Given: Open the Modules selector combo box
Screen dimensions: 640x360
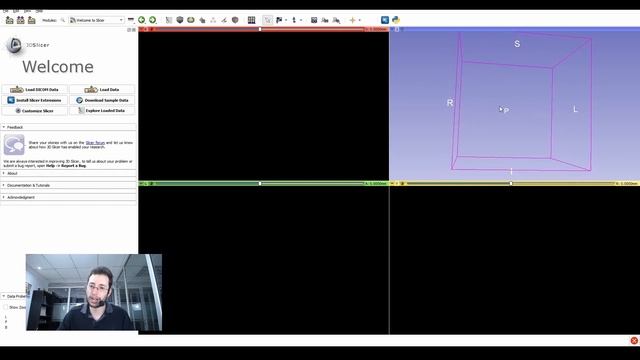Looking at the screenshot, I should point(96,20).
